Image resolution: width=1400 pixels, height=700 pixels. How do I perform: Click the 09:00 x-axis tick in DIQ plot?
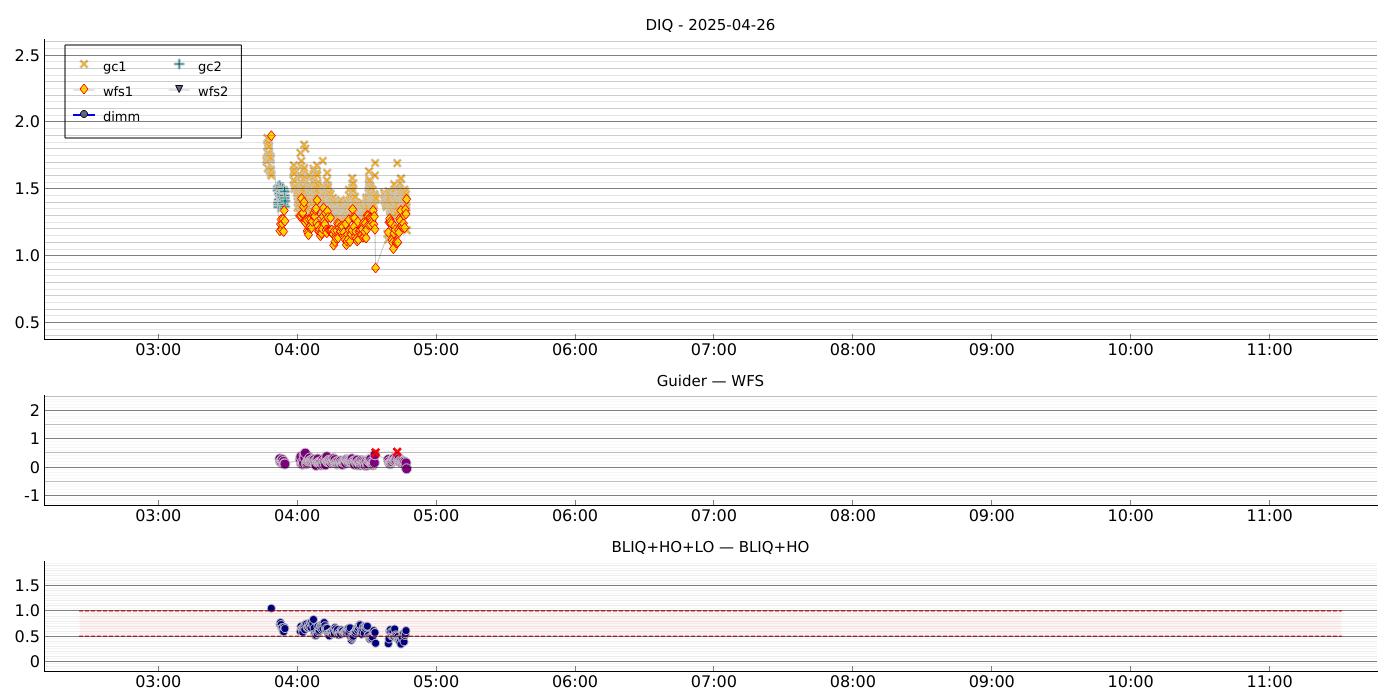tap(991, 350)
